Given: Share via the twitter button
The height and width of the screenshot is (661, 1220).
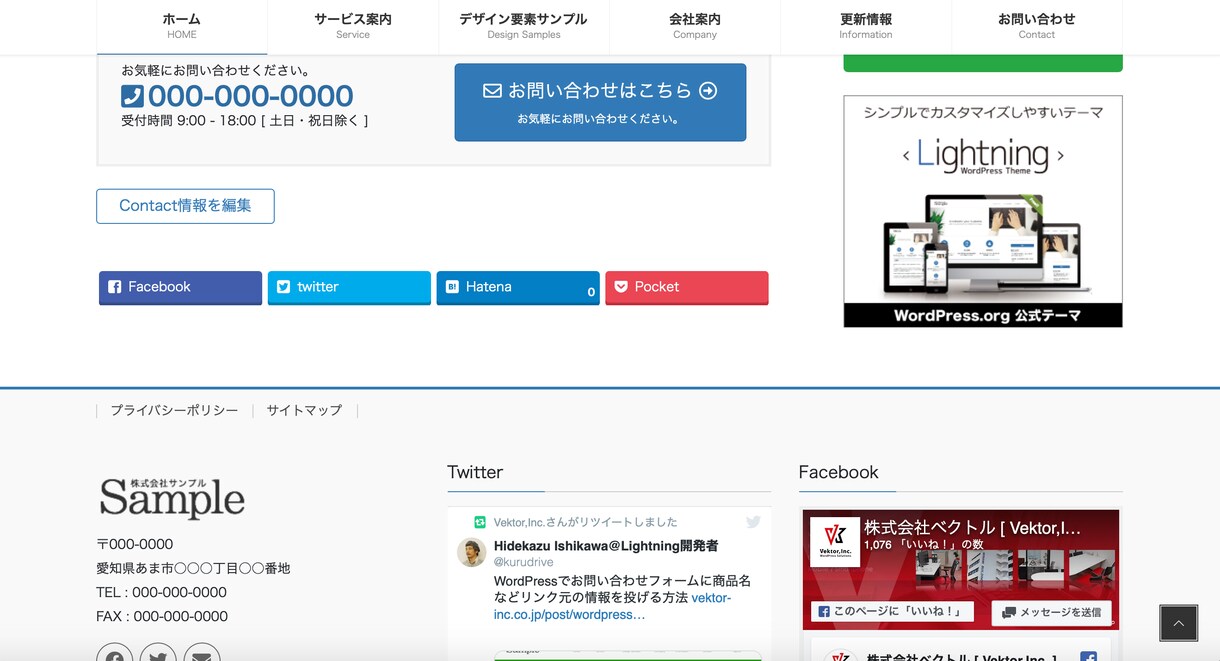Looking at the screenshot, I should point(349,287).
